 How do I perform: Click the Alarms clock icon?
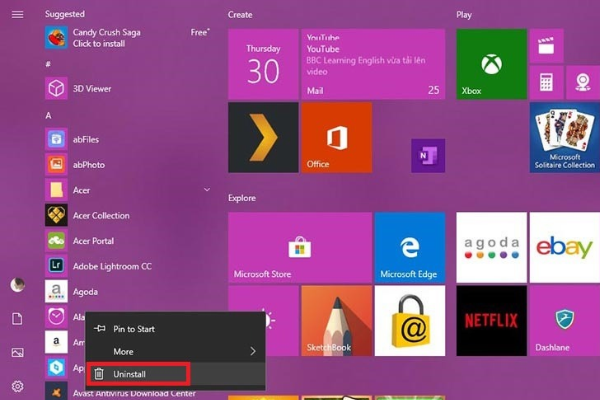[56, 317]
